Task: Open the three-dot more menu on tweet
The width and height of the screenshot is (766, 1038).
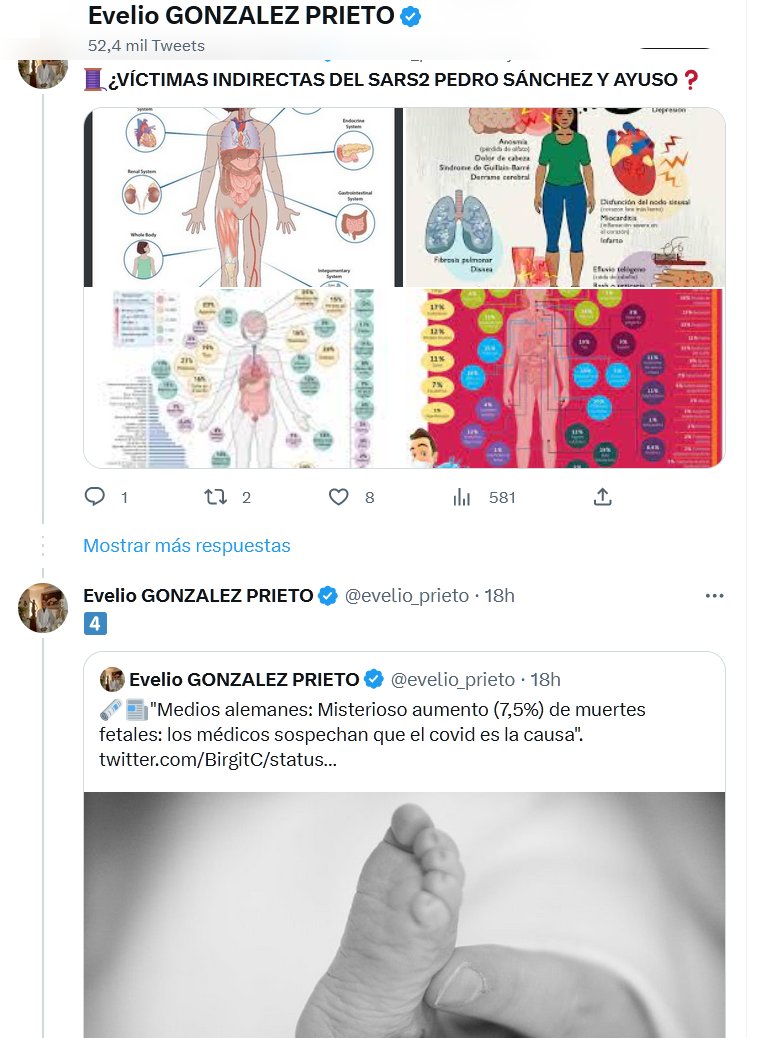Action: tap(714, 596)
